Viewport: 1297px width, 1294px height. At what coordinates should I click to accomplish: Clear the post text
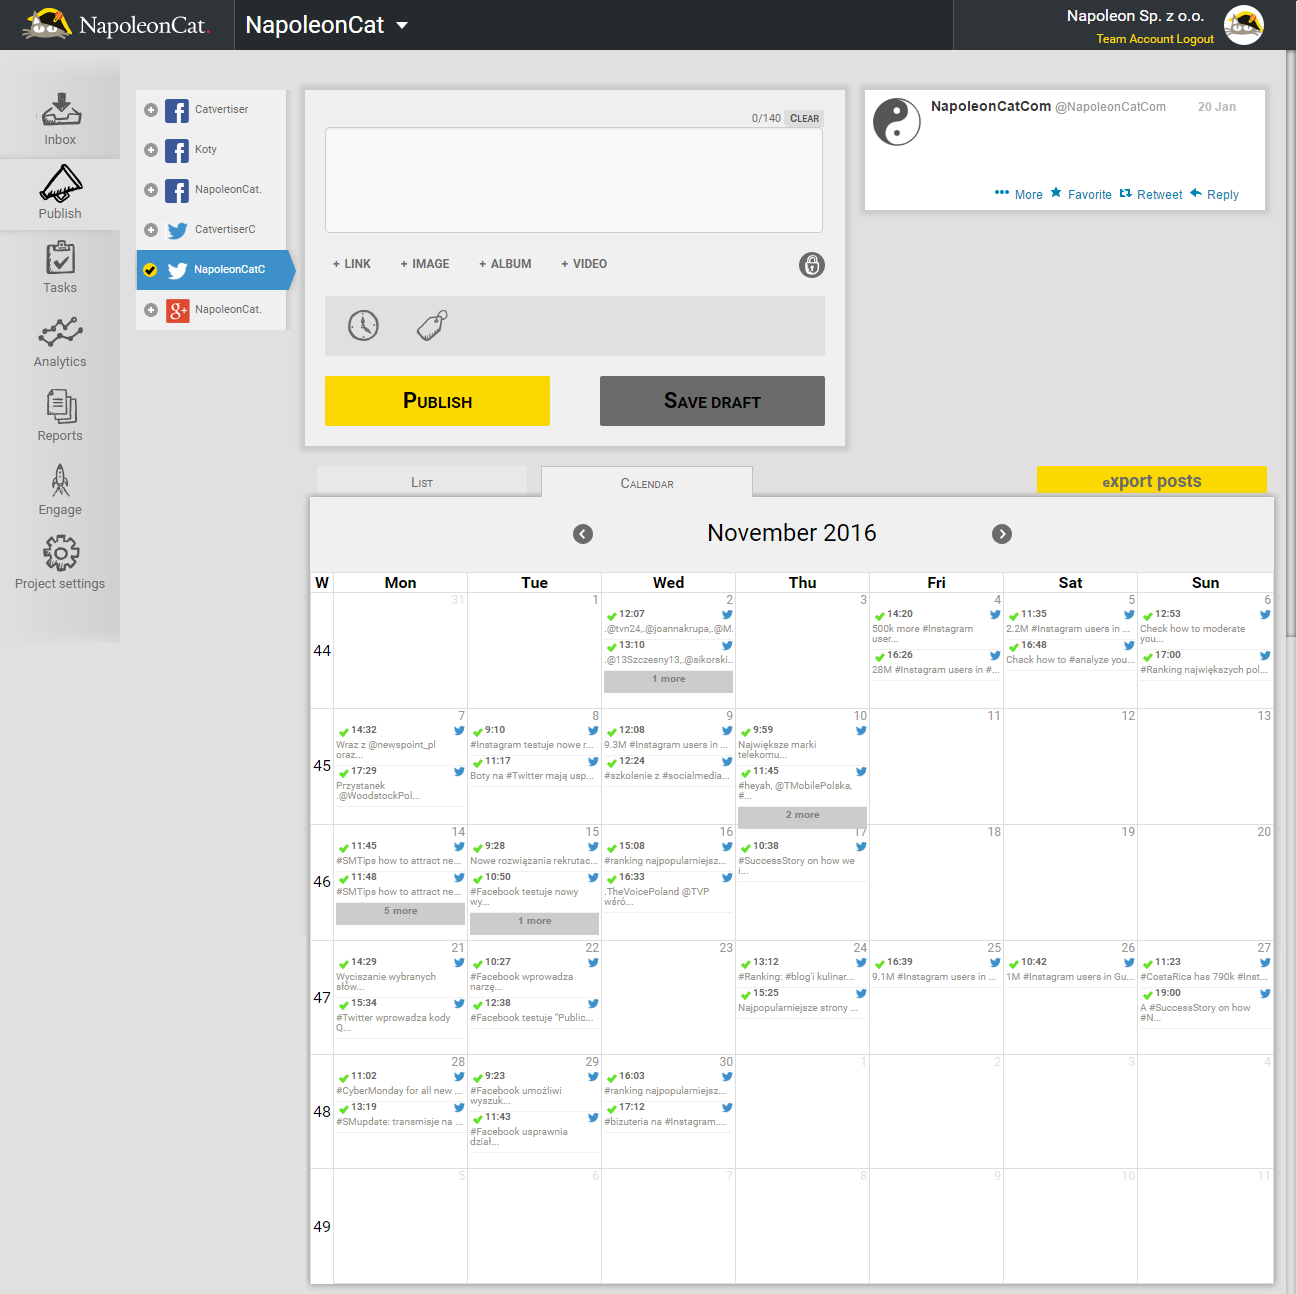804,118
